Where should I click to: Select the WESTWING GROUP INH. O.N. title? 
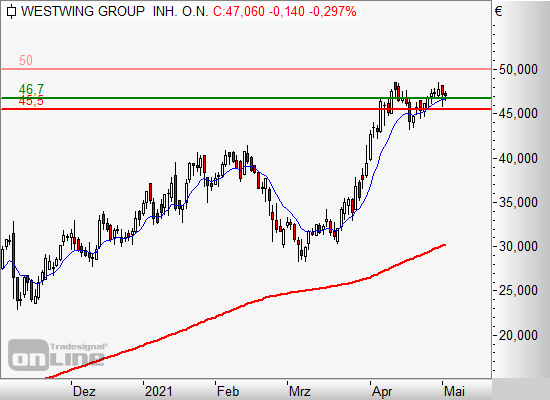click(x=115, y=12)
